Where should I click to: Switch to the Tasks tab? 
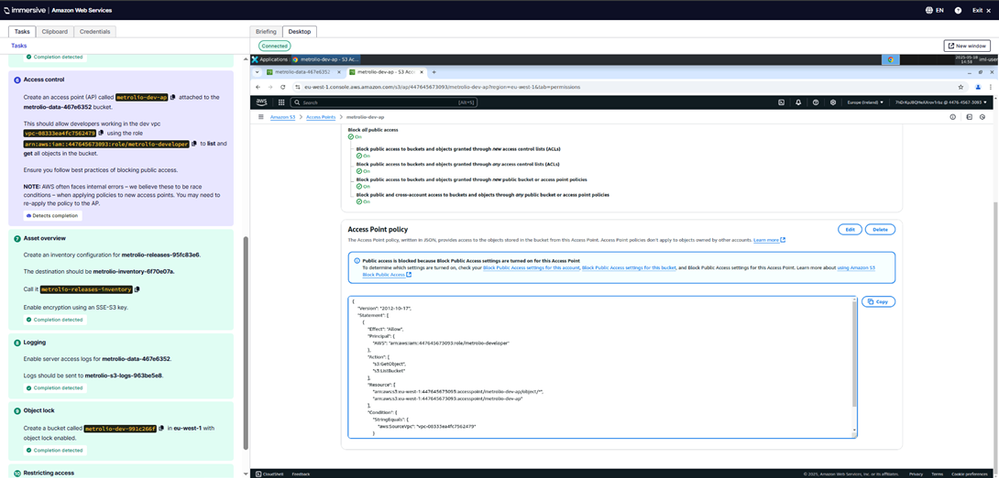click(22, 31)
